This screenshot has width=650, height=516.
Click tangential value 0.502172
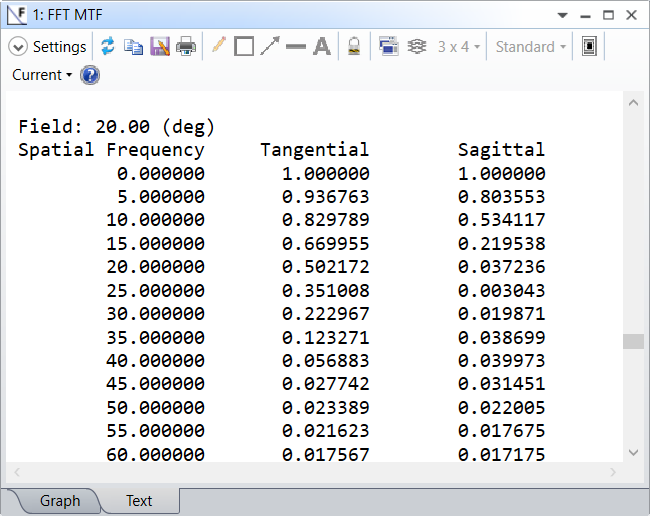coord(325,266)
